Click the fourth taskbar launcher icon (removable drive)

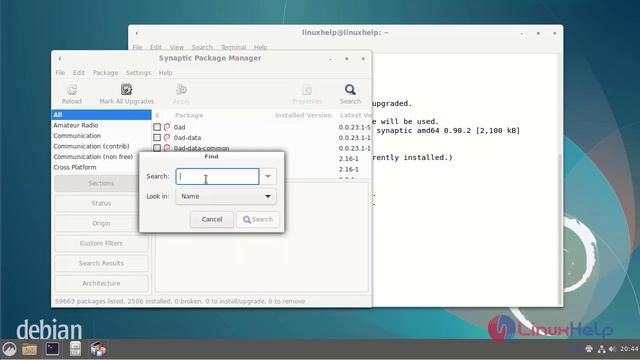(75, 349)
